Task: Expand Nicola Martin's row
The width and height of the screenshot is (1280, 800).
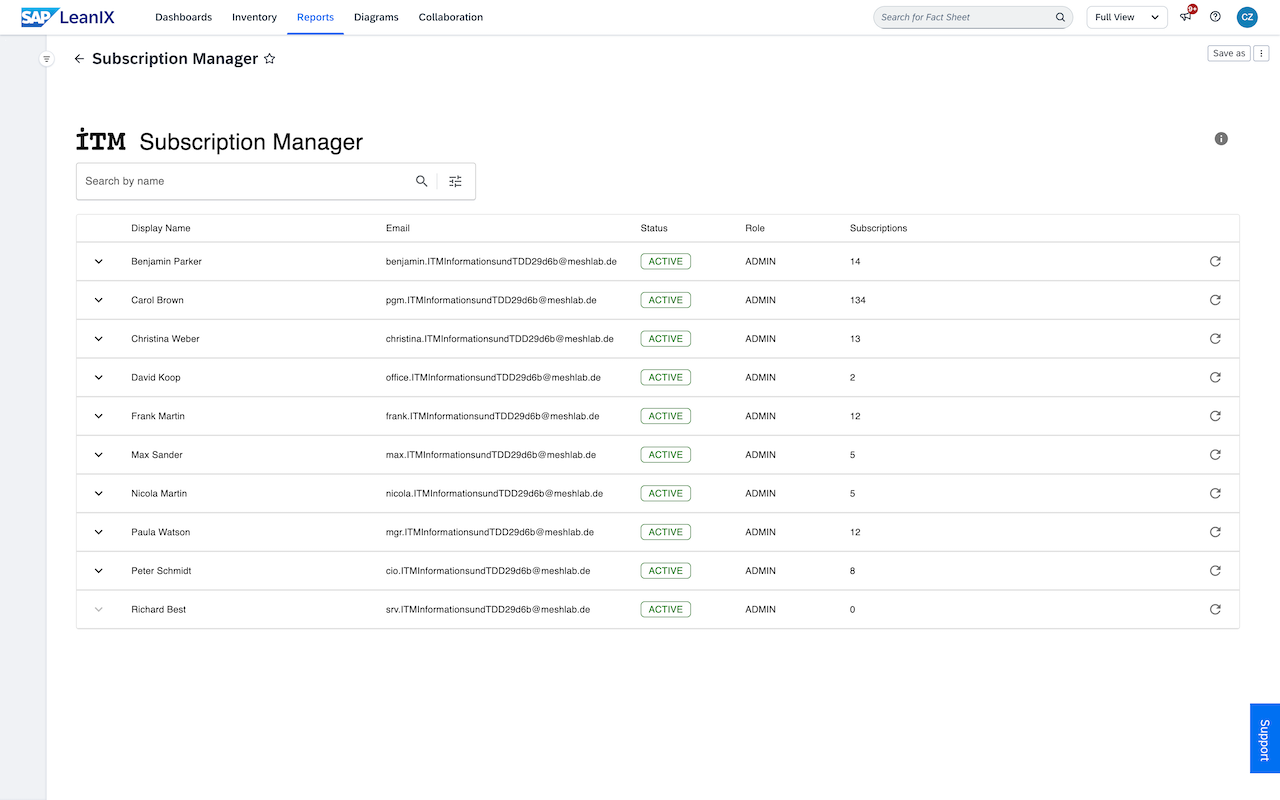Action: tap(99, 493)
